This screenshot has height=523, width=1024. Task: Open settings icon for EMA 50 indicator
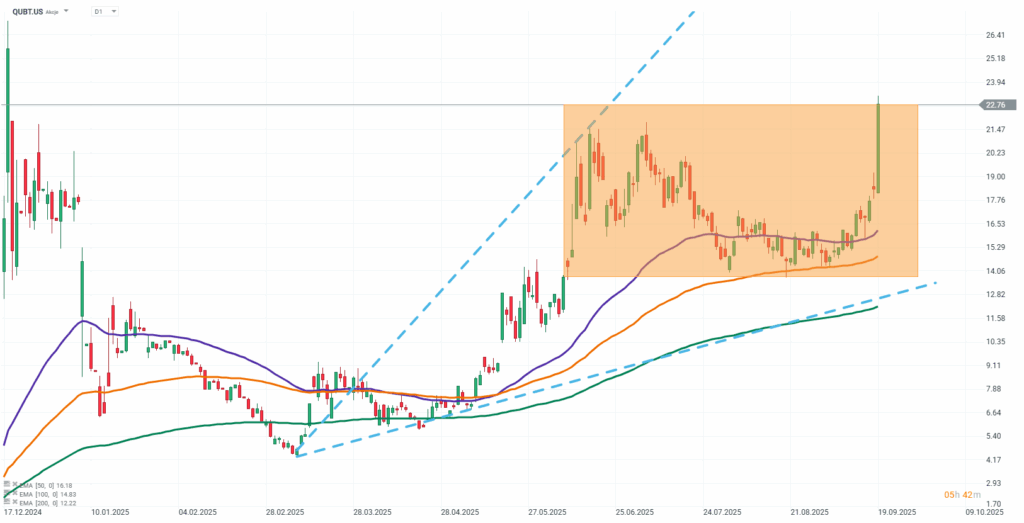pos(5,485)
